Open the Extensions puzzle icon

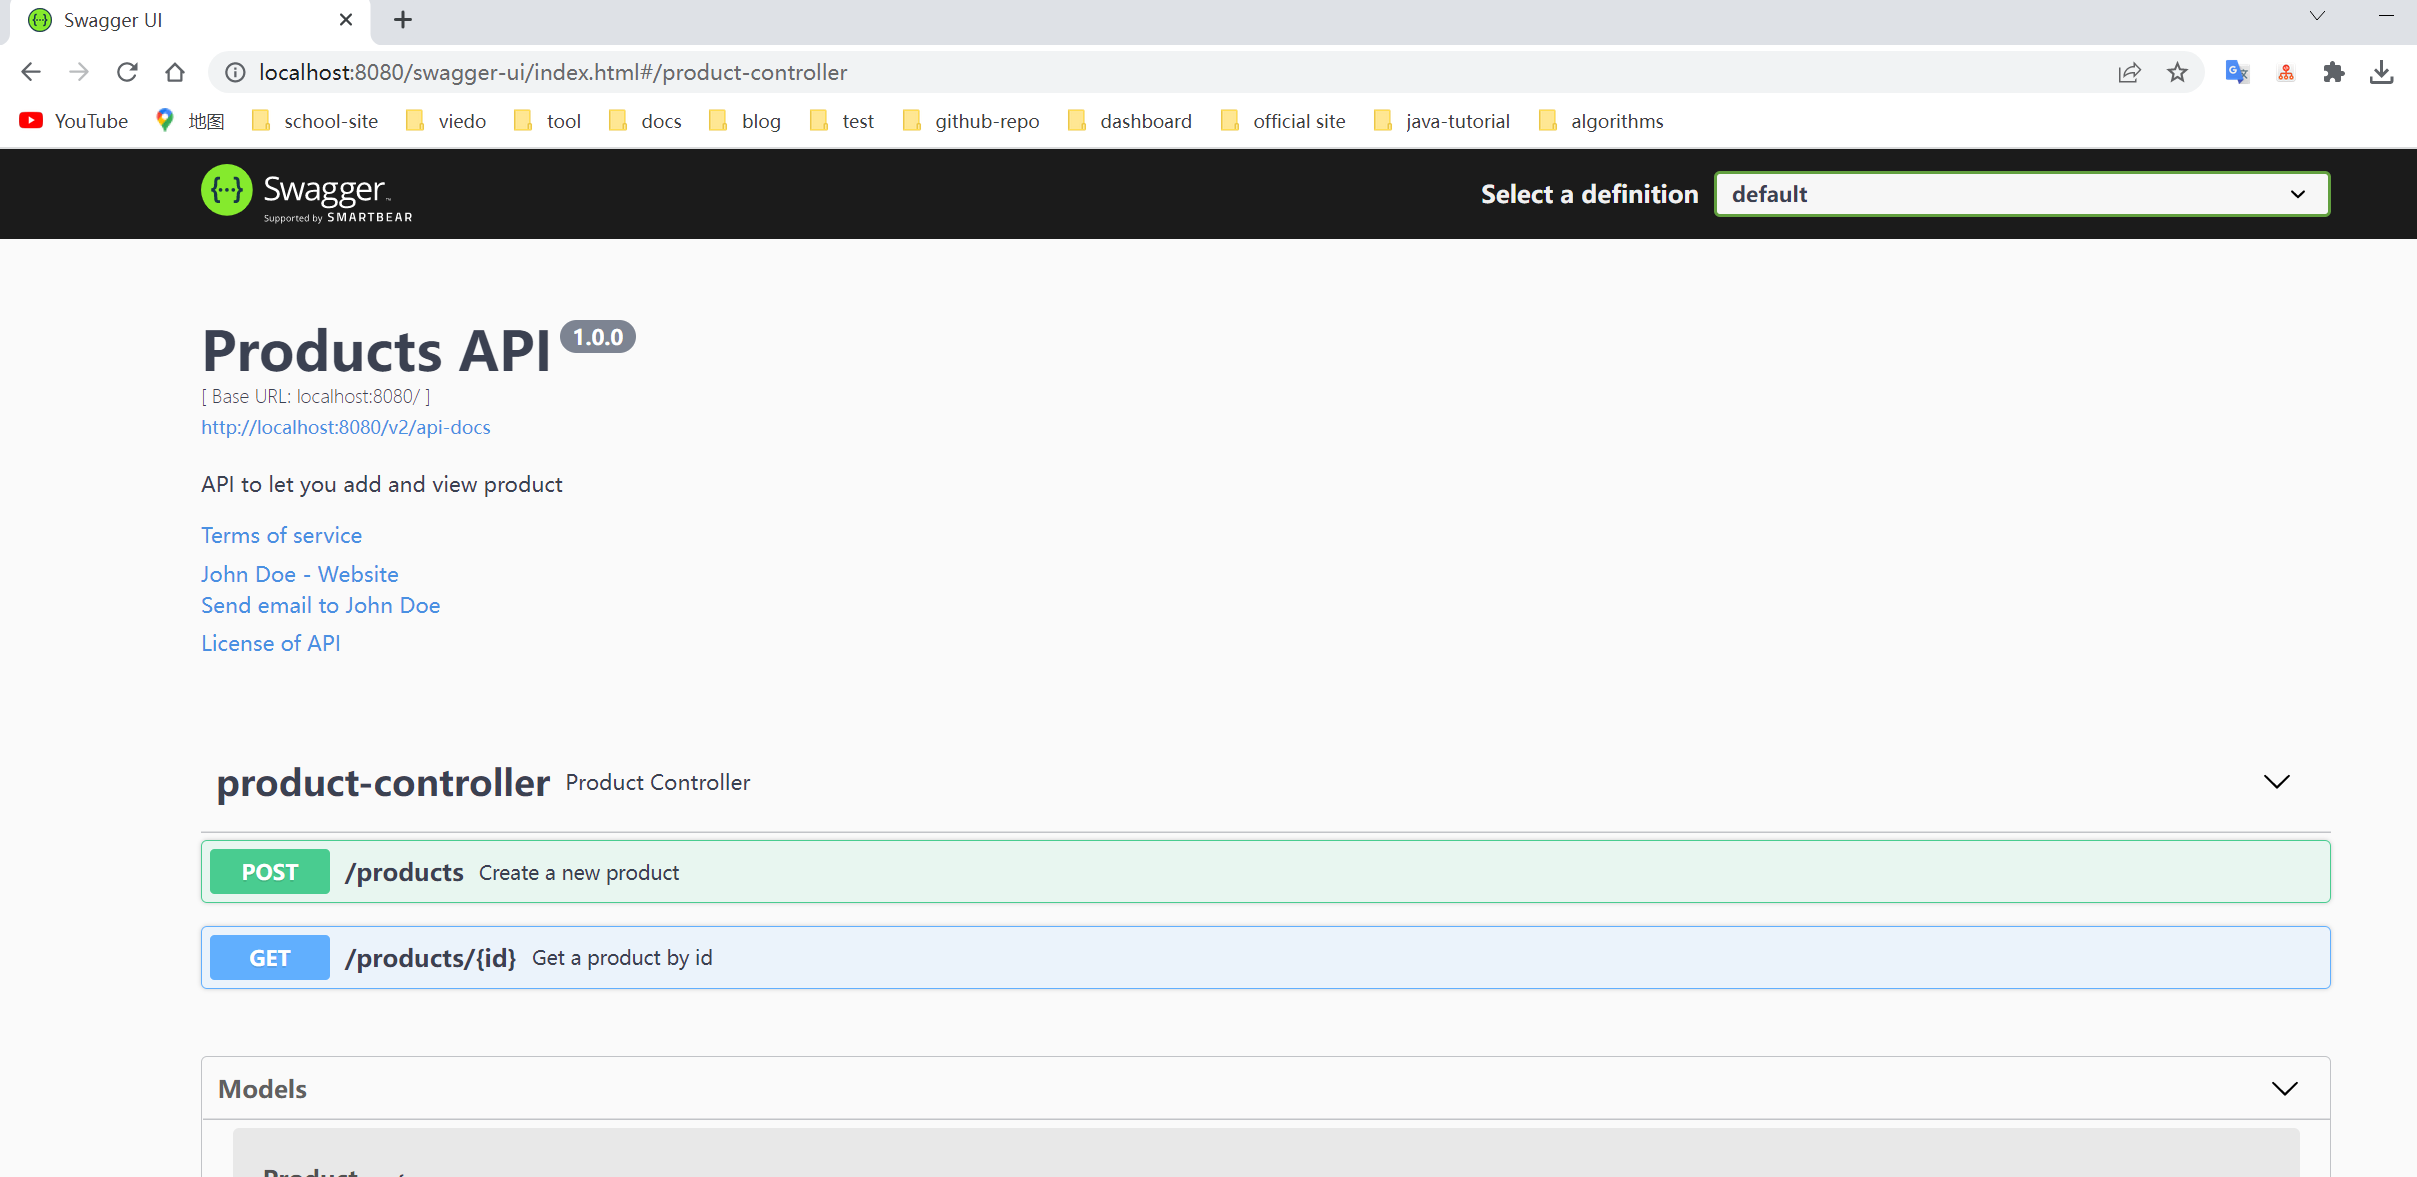click(2334, 72)
